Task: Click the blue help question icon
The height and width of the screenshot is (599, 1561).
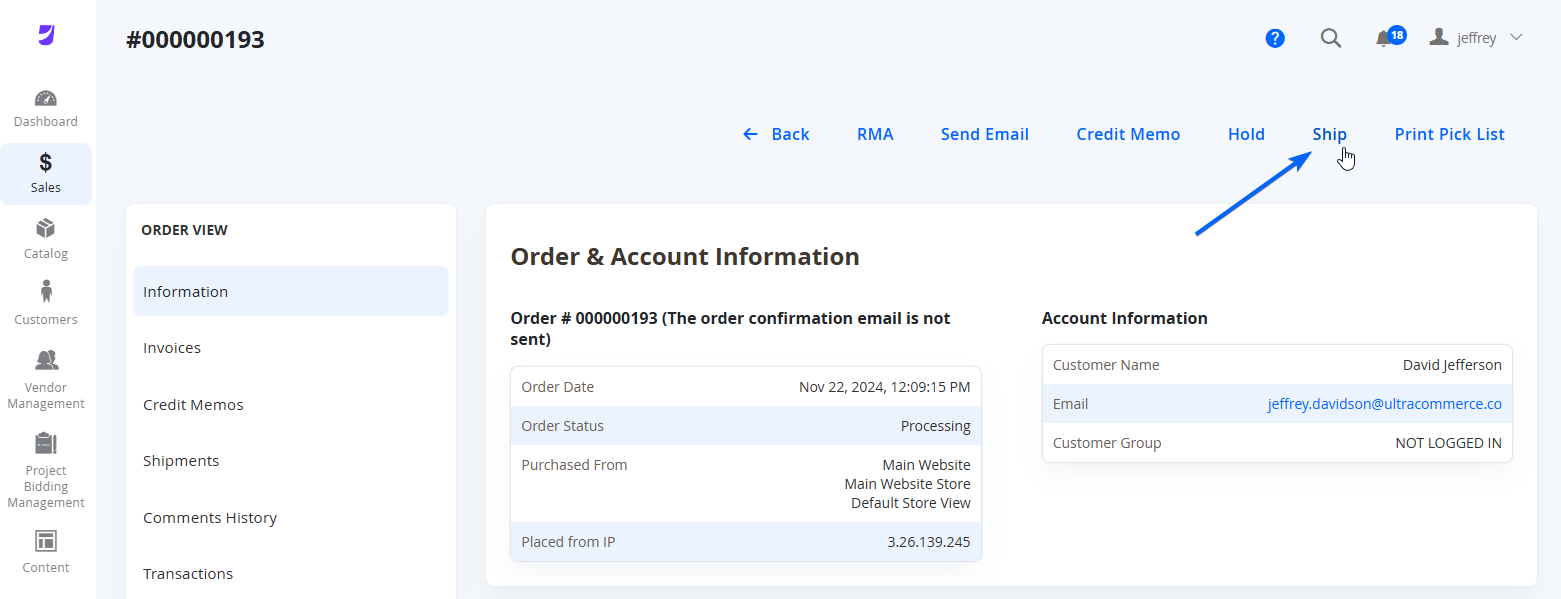Action: pos(1275,38)
